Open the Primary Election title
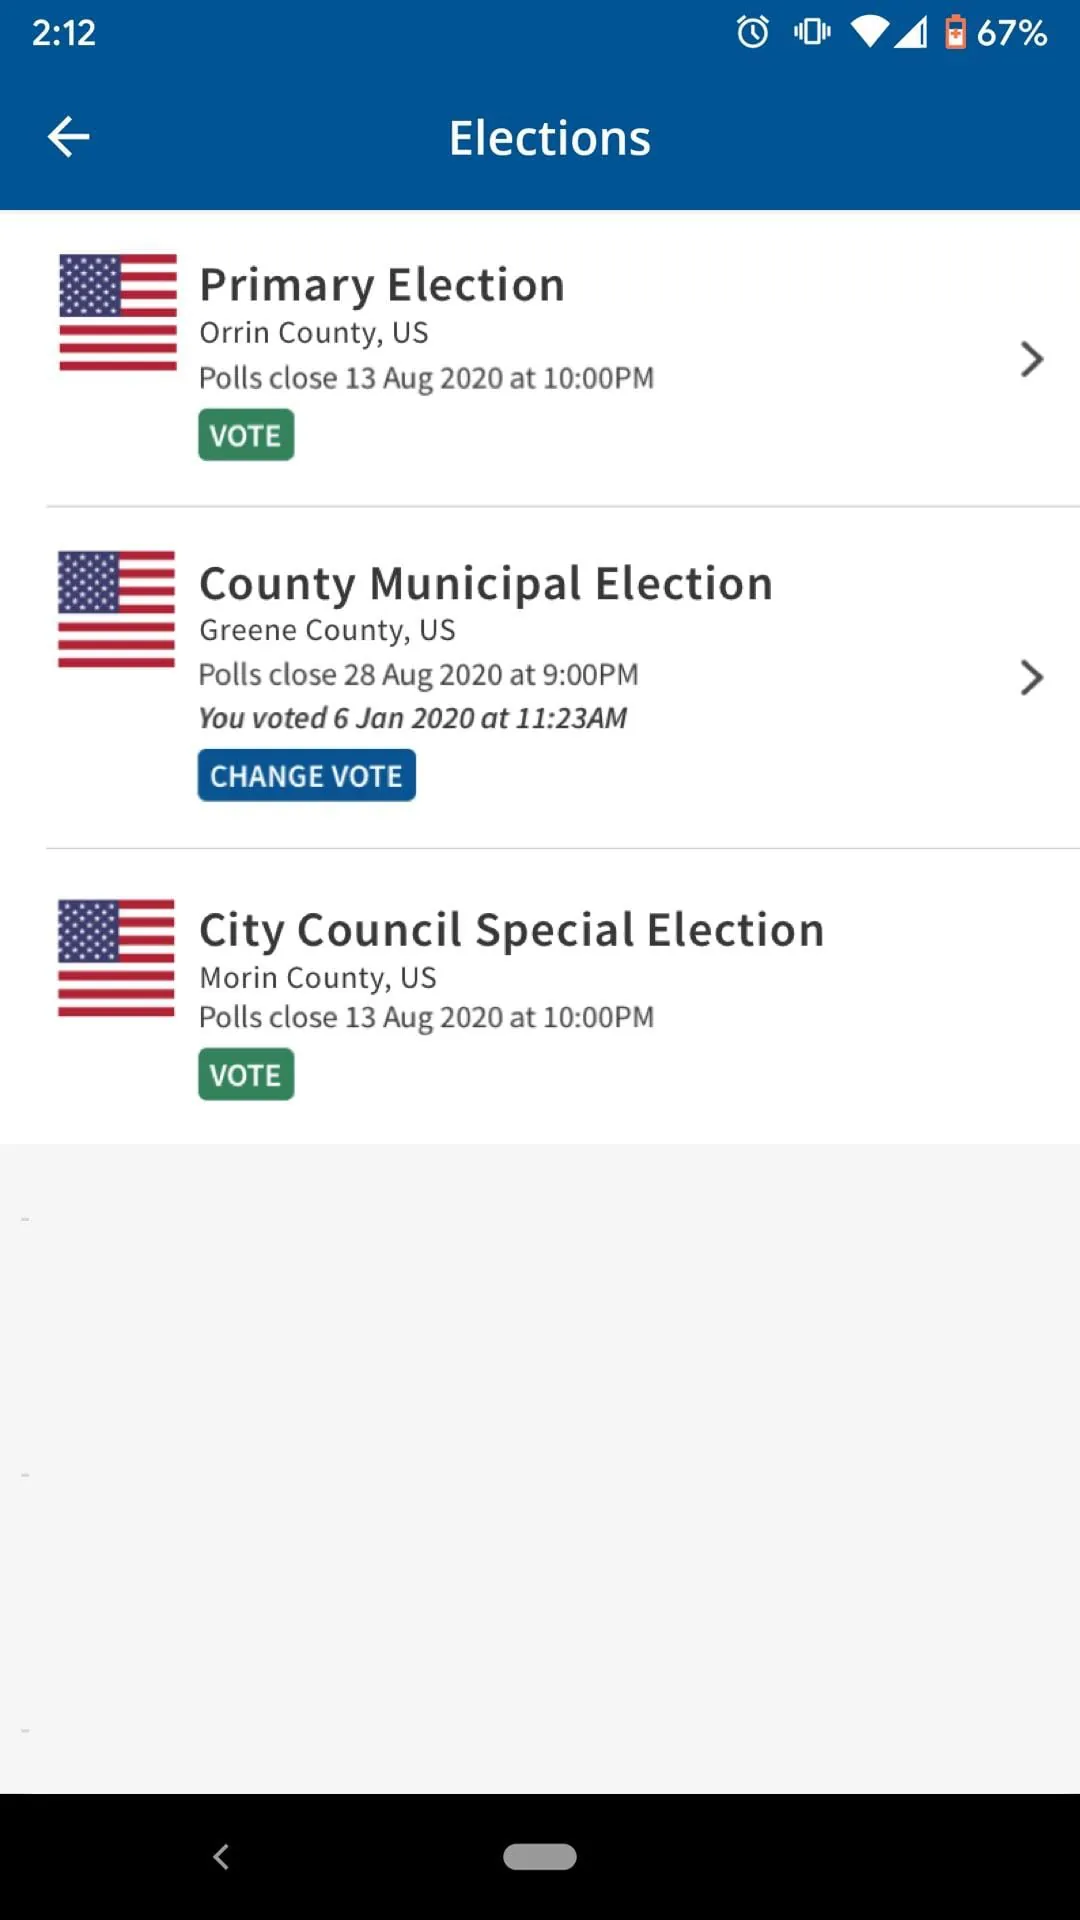Screen dimensions: 1080x1920 pos(382,285)
